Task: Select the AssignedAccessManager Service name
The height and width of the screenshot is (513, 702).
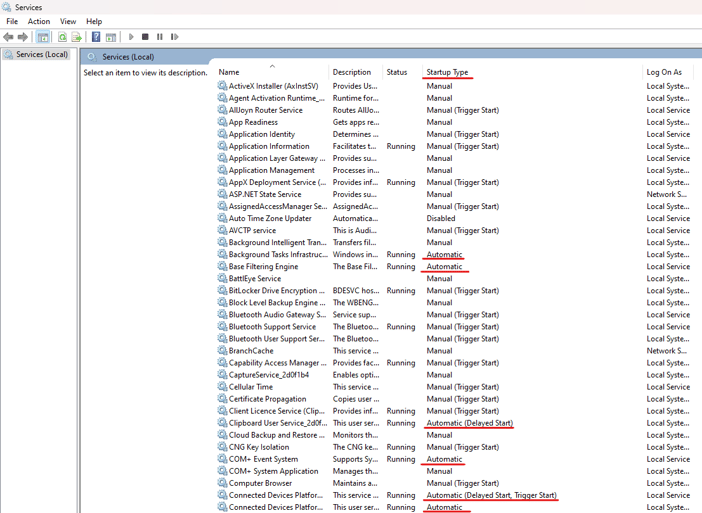Action: pos(278,206)
